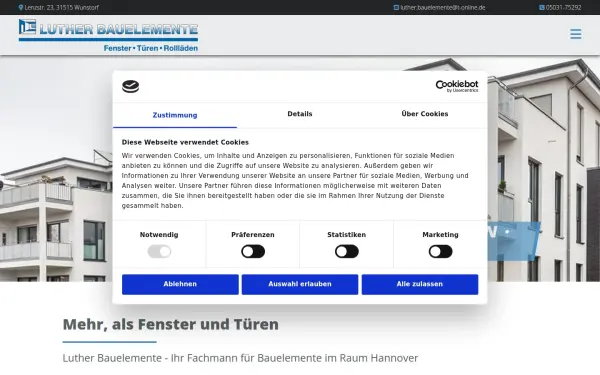Image resolution: width=600 pixels, height=375 pixels.
Task: Click the luther.bauelemente email address link
Action: 443,7
